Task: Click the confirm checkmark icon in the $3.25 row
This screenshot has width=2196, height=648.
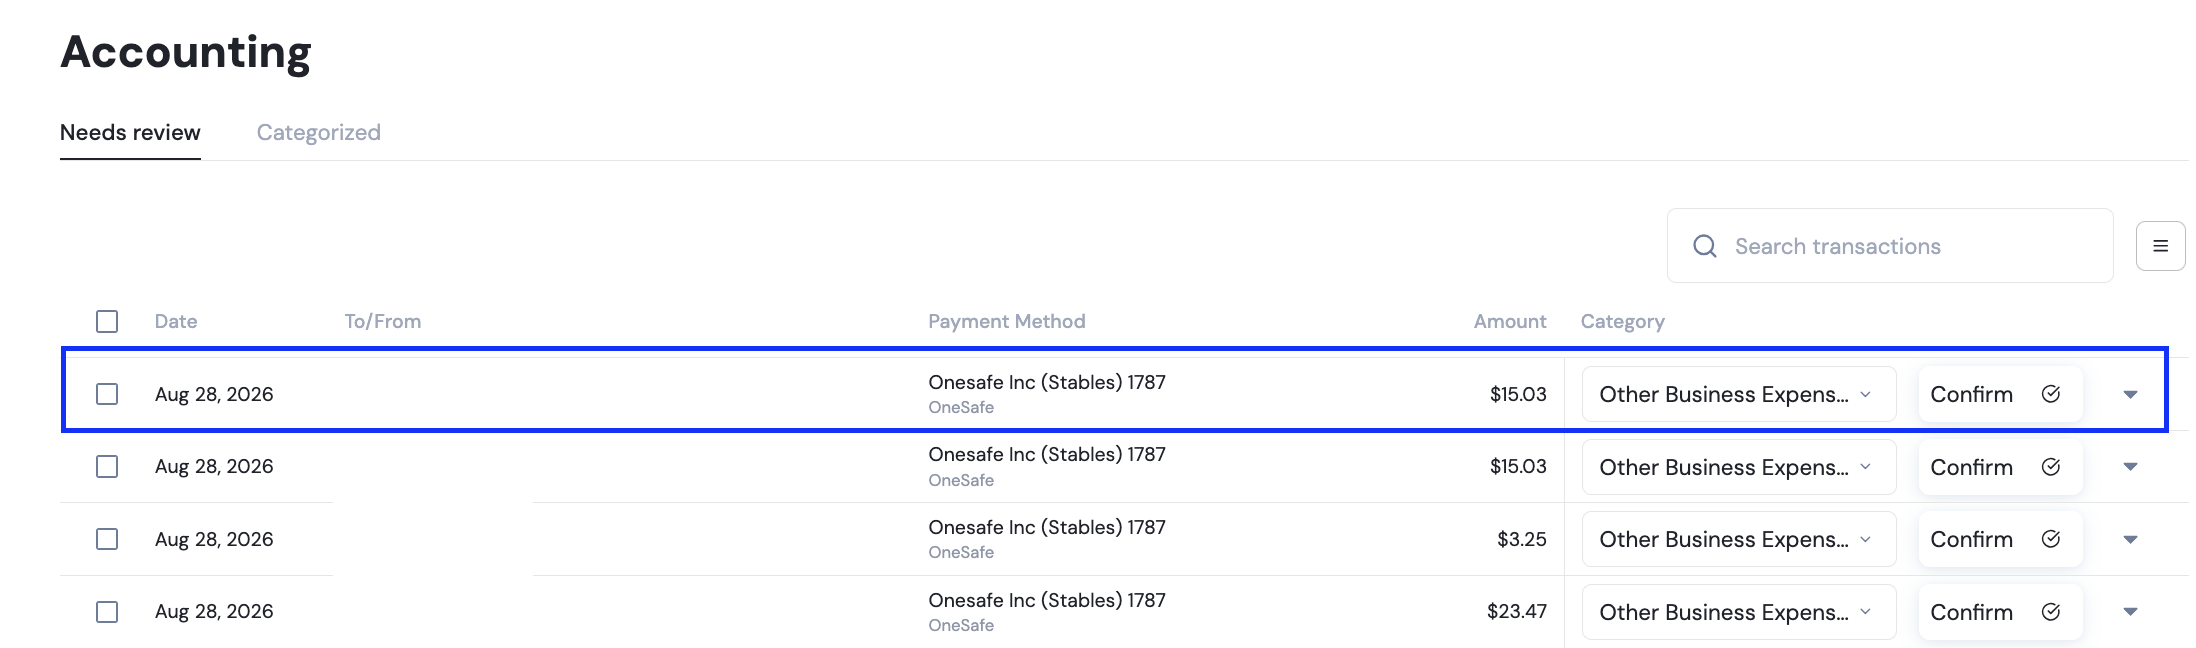Action: pyautogui.click(x=2051, y=539)
